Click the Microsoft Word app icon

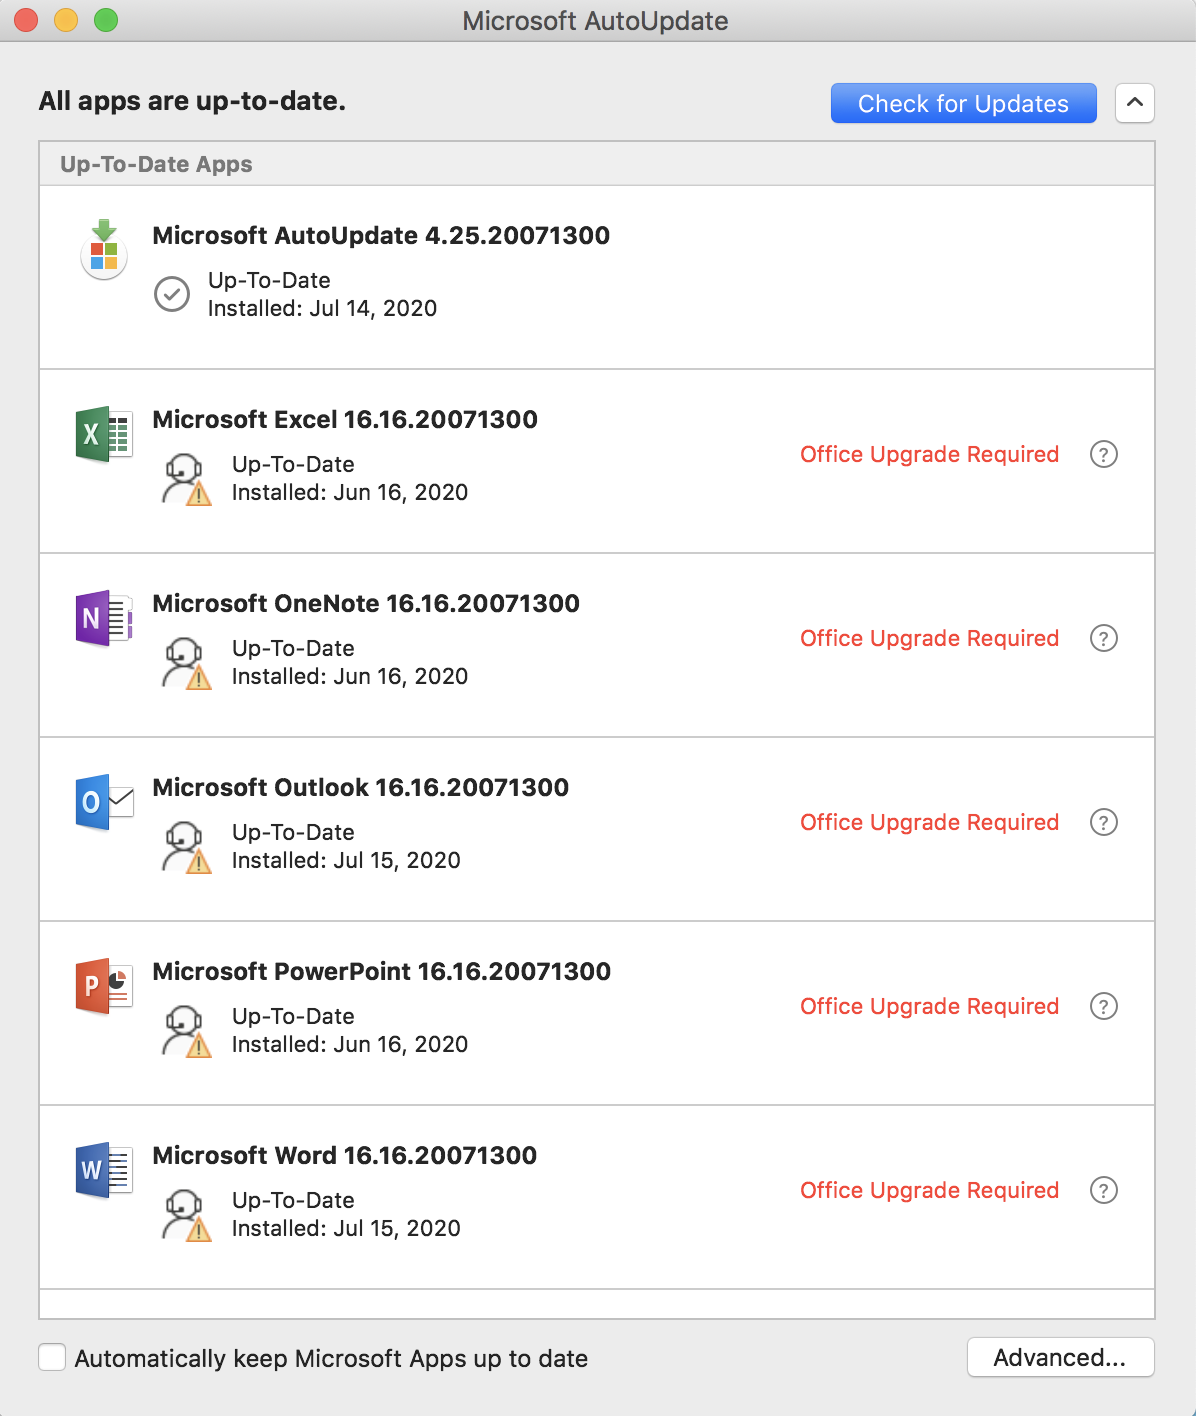pos(104,1170)
